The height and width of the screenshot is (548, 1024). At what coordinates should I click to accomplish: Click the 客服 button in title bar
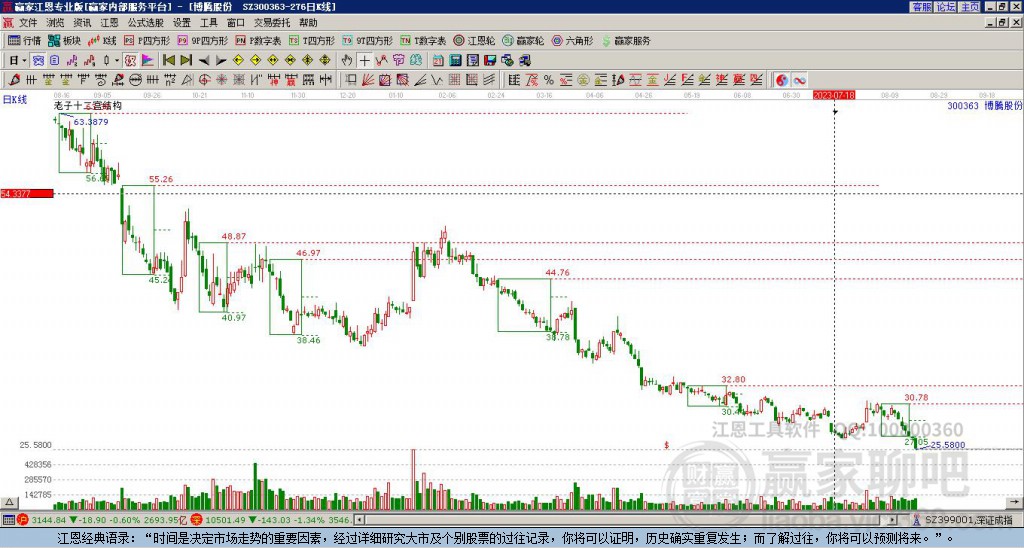[921, 7]
